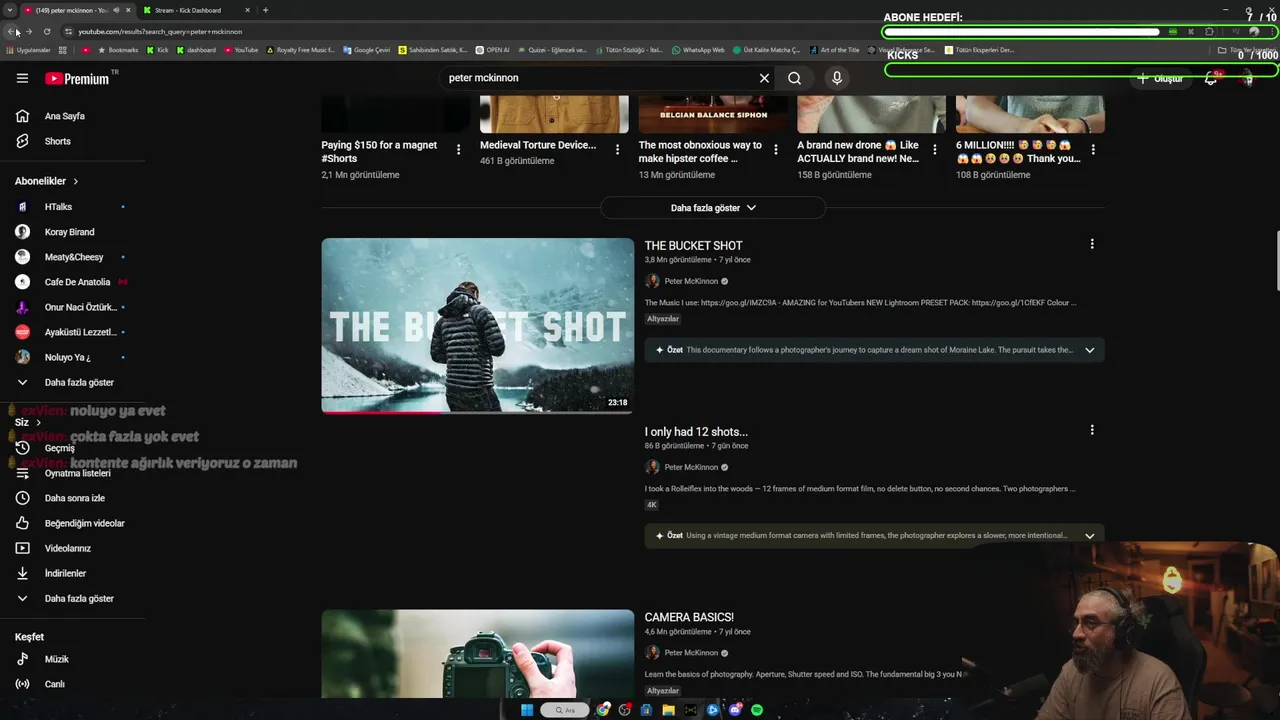Go back with browser back arrow

[x=12, y=31]
